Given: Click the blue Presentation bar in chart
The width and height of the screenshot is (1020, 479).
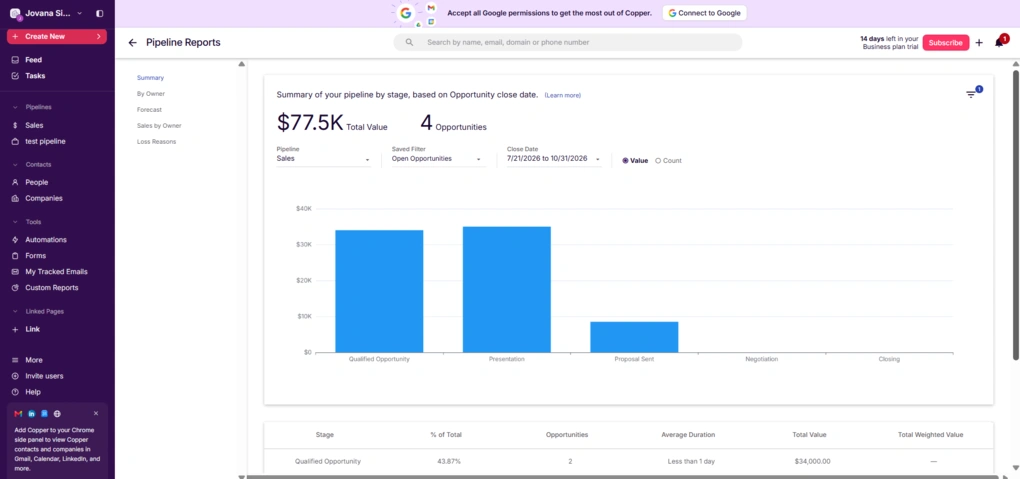Looking at the screenshot, I should 507,289.
